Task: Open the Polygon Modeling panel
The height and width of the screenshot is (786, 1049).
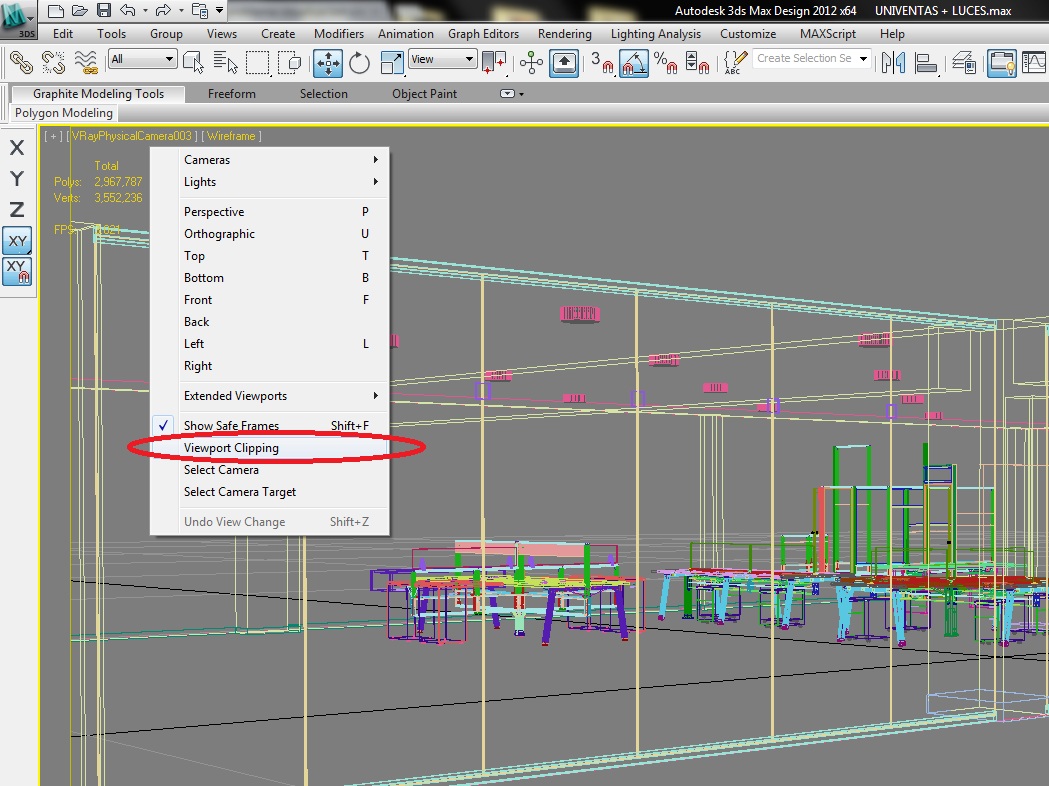Action: click(x=64, y=113)
